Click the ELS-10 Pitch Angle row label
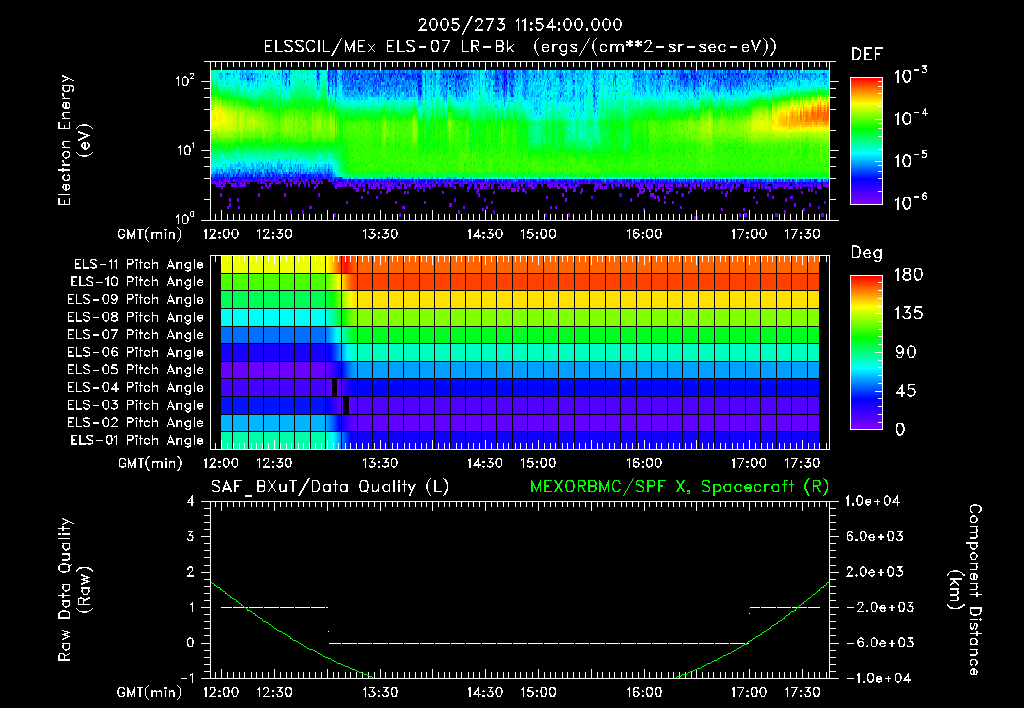The width and height of the screenshot is (1024, 708). [x=137, y=282]
